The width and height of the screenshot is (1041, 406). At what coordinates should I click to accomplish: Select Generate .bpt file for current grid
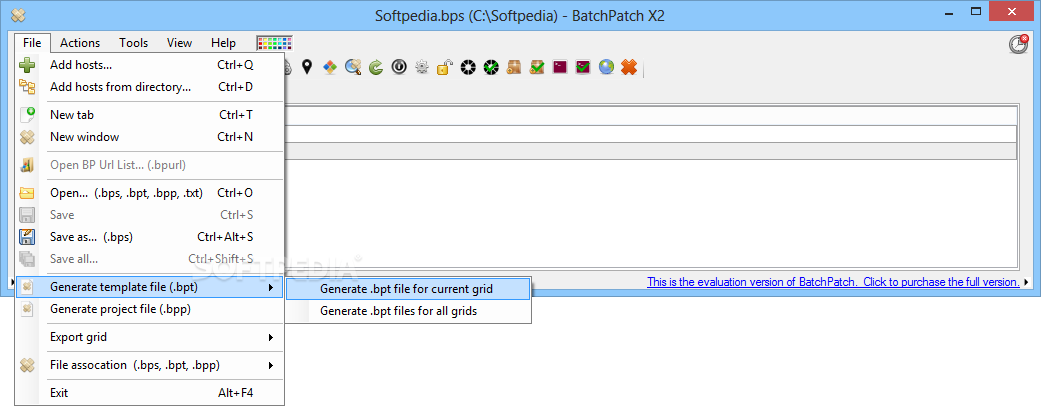(408, 289)
